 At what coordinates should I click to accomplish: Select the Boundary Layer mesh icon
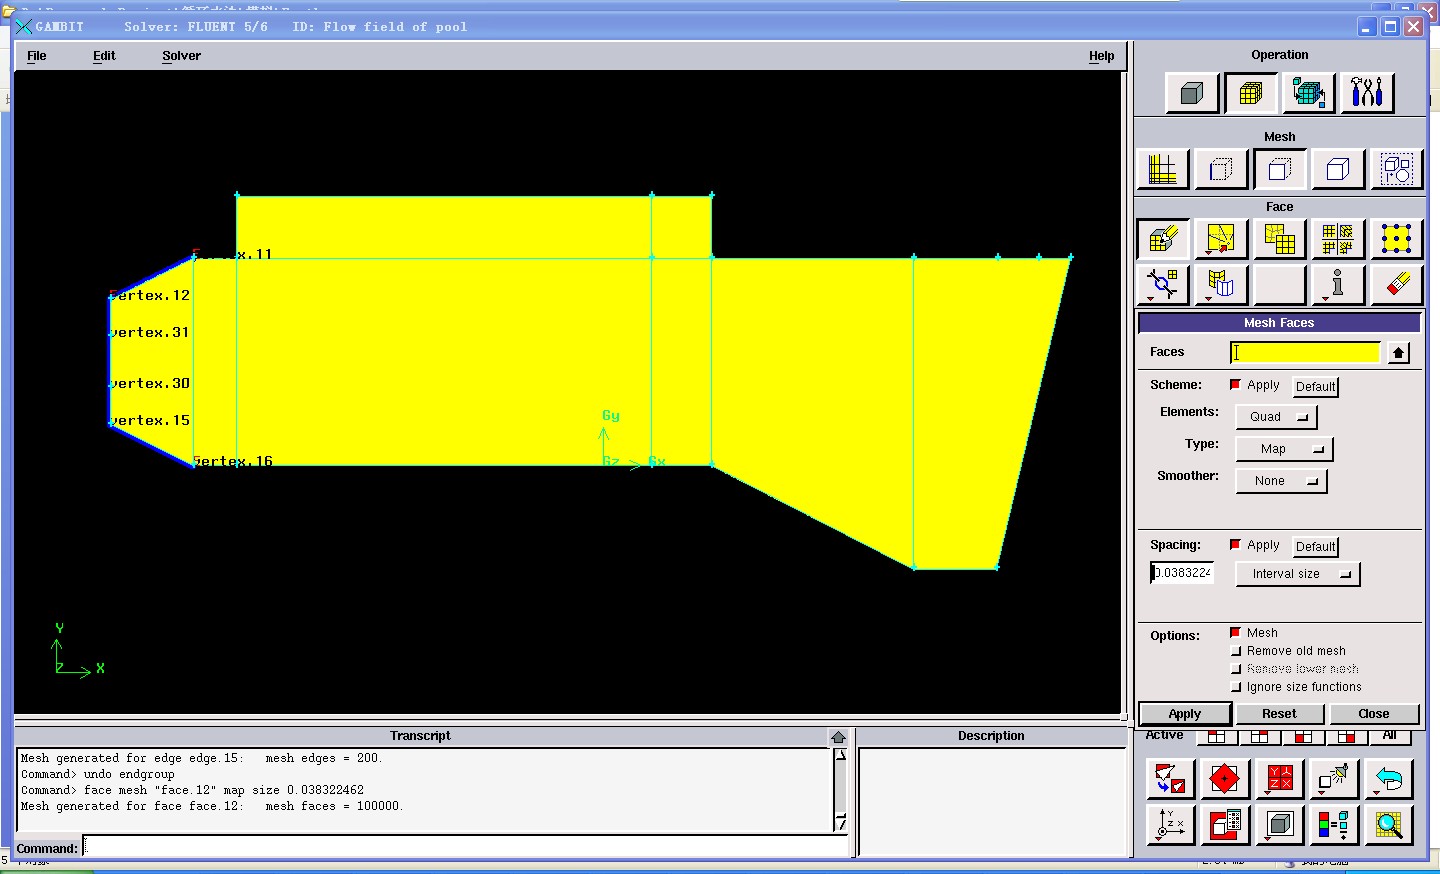[x=1162, y=169]
